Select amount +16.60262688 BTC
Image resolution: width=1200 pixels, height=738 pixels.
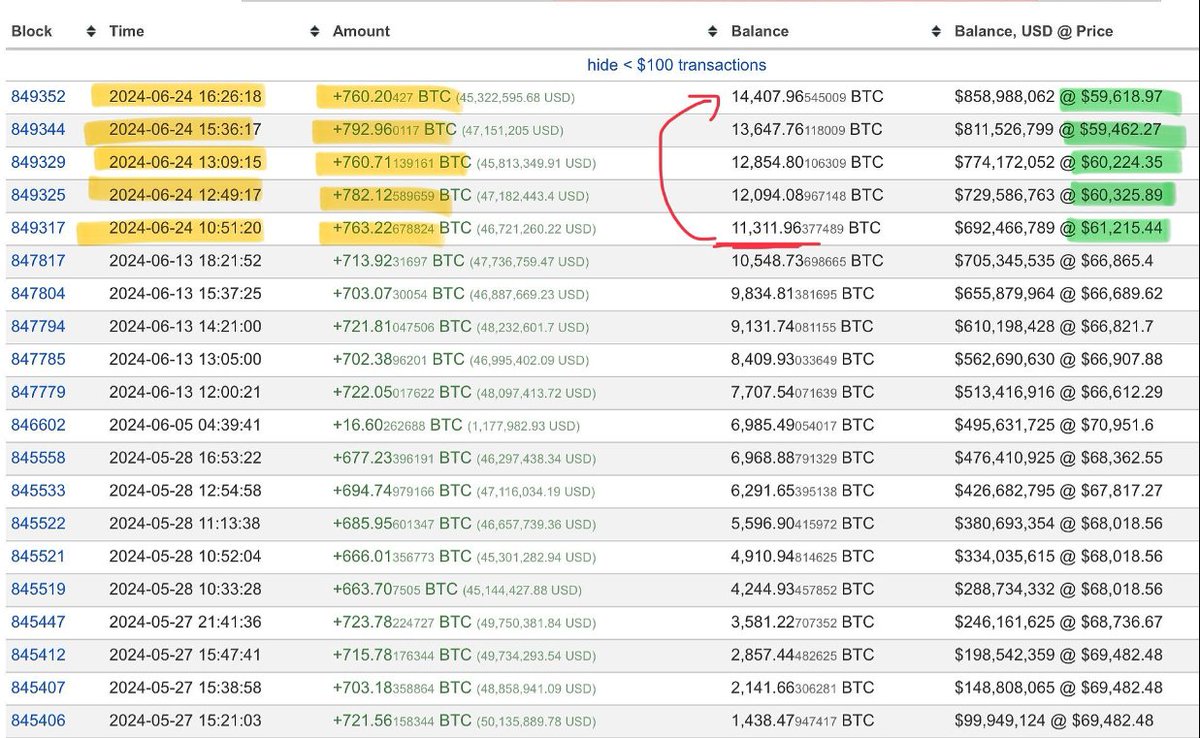point(397,425)
